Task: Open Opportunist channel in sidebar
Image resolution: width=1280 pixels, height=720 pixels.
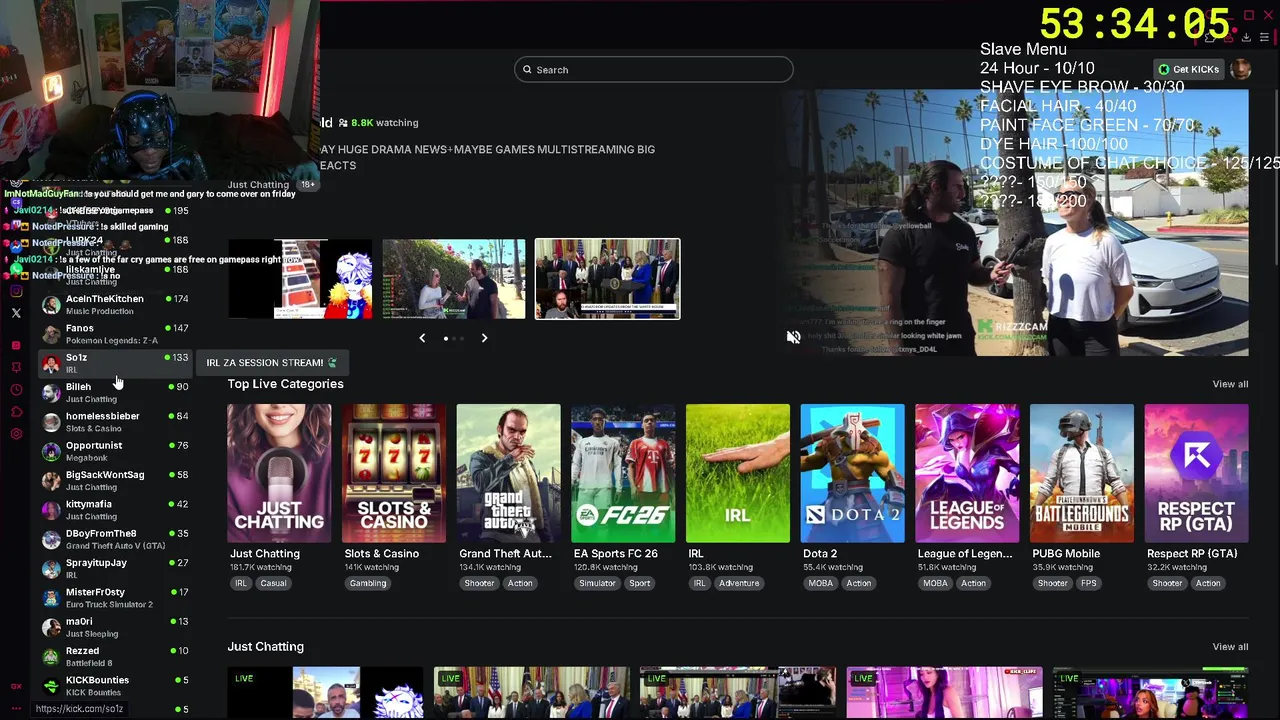Action: pyautogui.click(x=115, y=451)
